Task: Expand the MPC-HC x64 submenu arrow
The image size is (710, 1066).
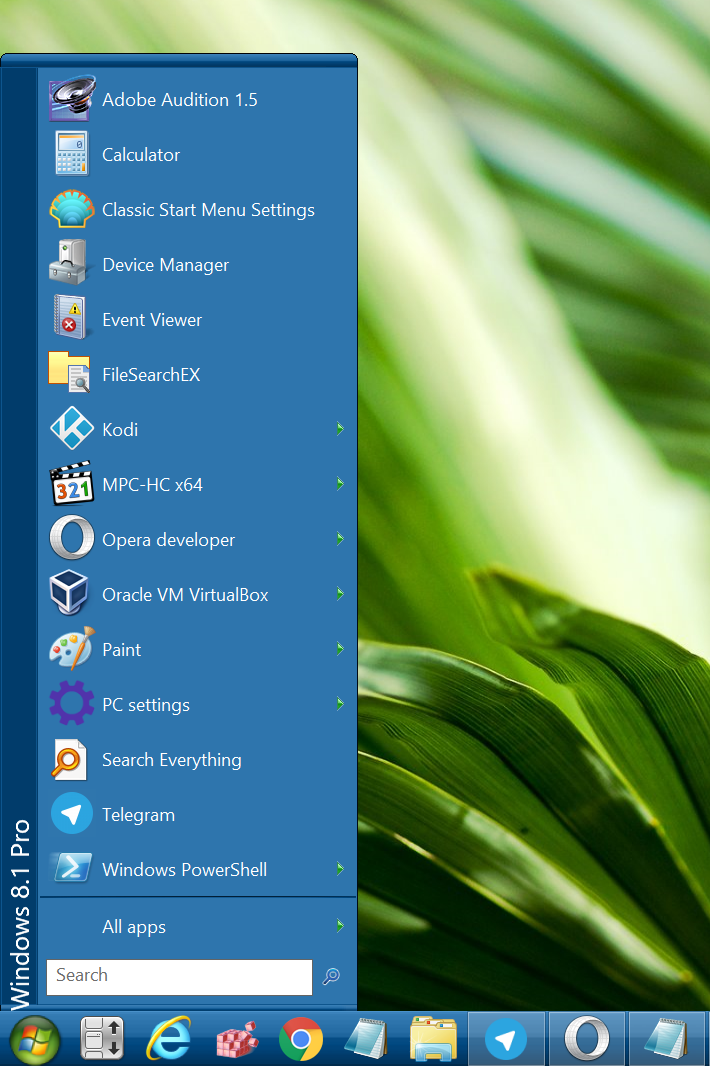Action: point(340,484)
